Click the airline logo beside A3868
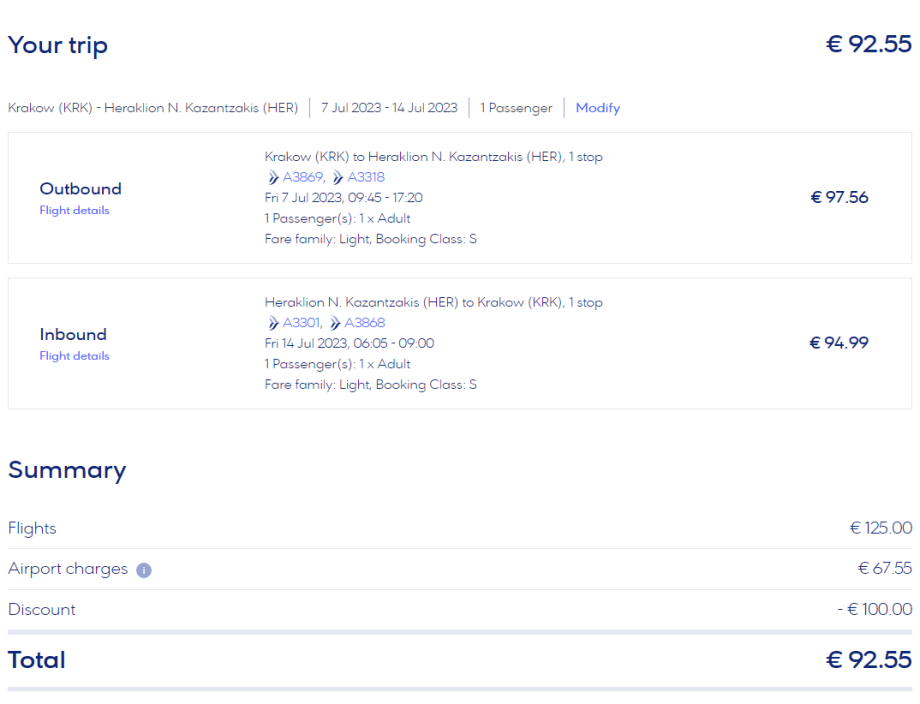920x704 pixels. [x=335, y=323]
